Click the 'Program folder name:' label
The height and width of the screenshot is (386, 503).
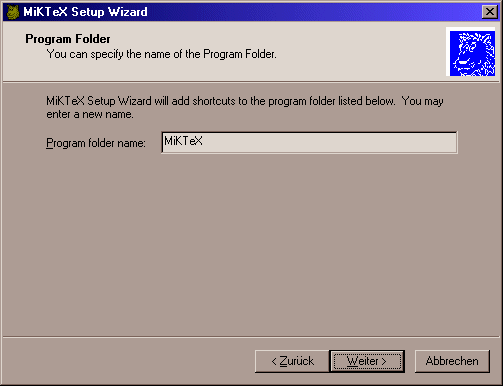pyautogui.click(x=96, y=143)
